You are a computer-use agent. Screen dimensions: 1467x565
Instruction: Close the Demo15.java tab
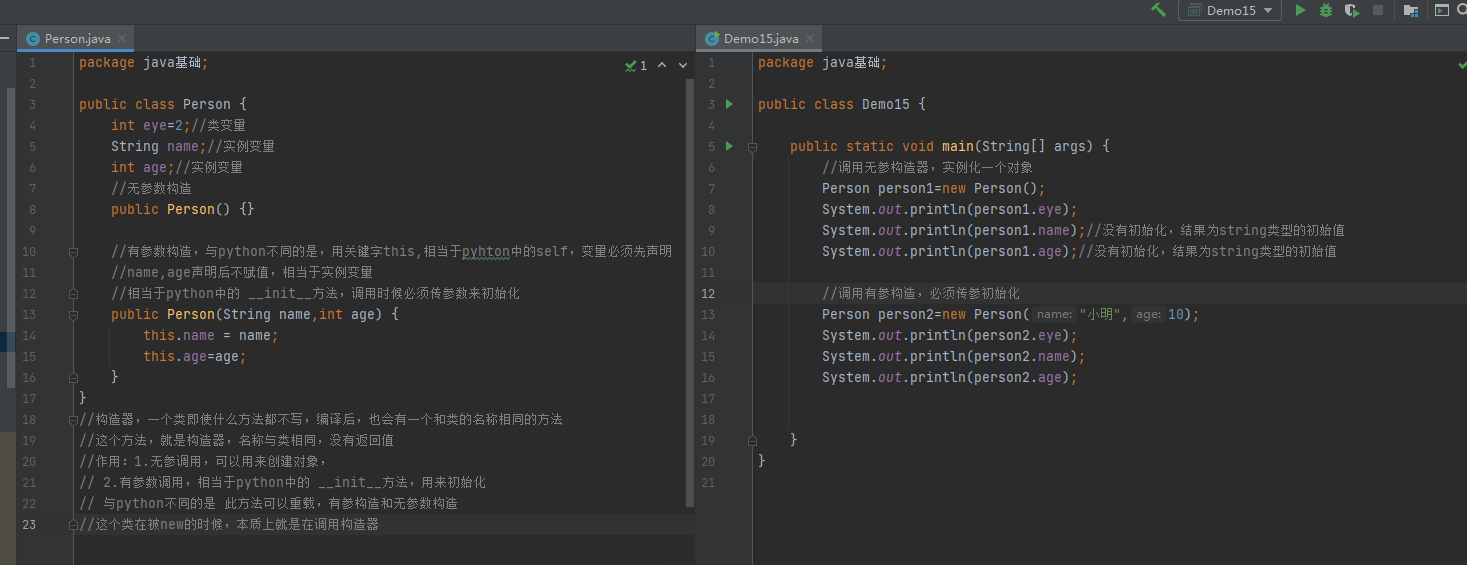pos(812,39)
